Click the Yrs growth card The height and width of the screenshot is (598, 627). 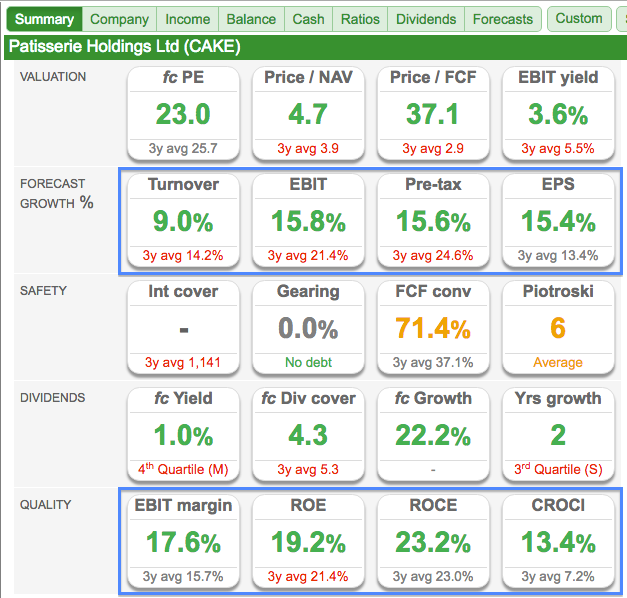(558, 434)
